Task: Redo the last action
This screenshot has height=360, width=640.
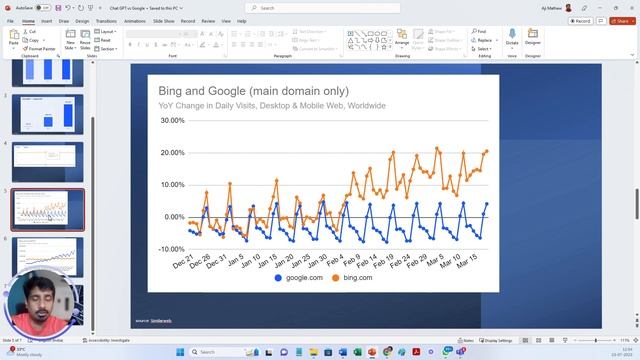Action: pos(80,8)
